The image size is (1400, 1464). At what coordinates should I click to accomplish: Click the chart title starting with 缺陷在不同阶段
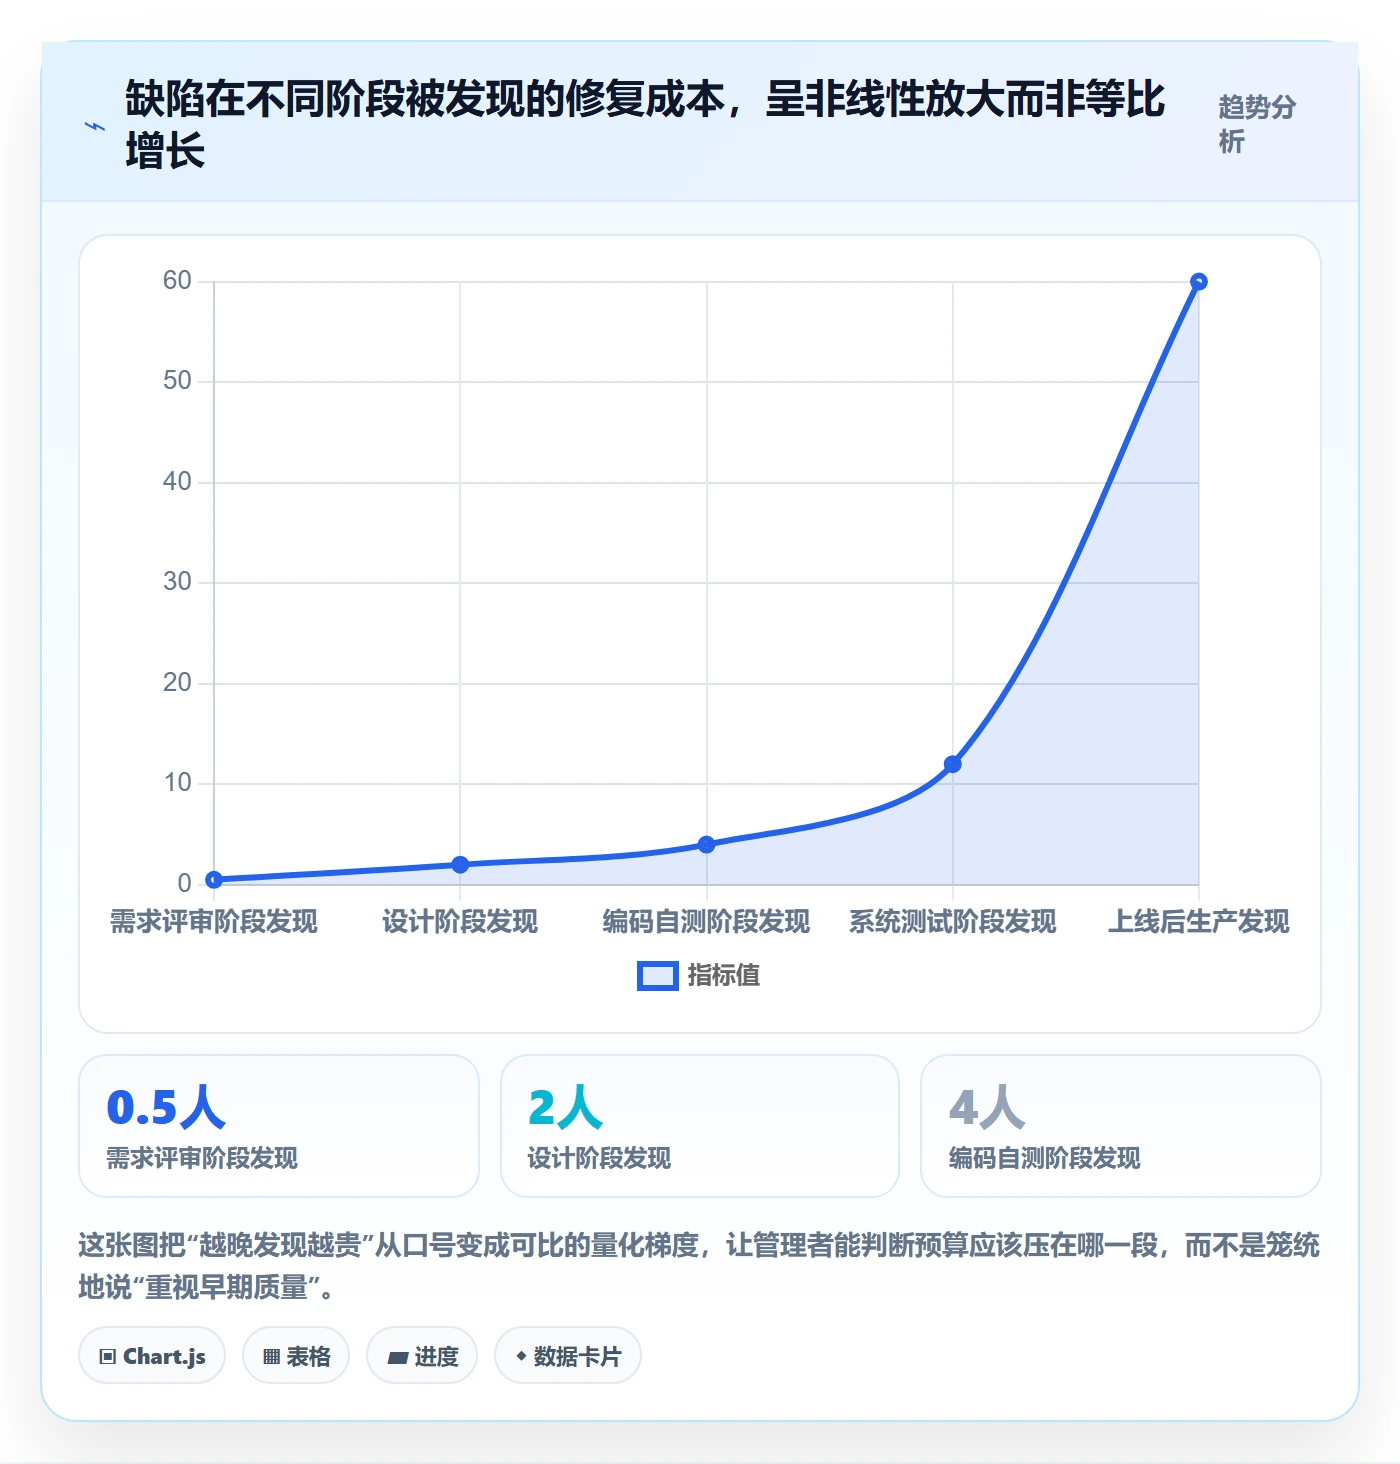645,125
